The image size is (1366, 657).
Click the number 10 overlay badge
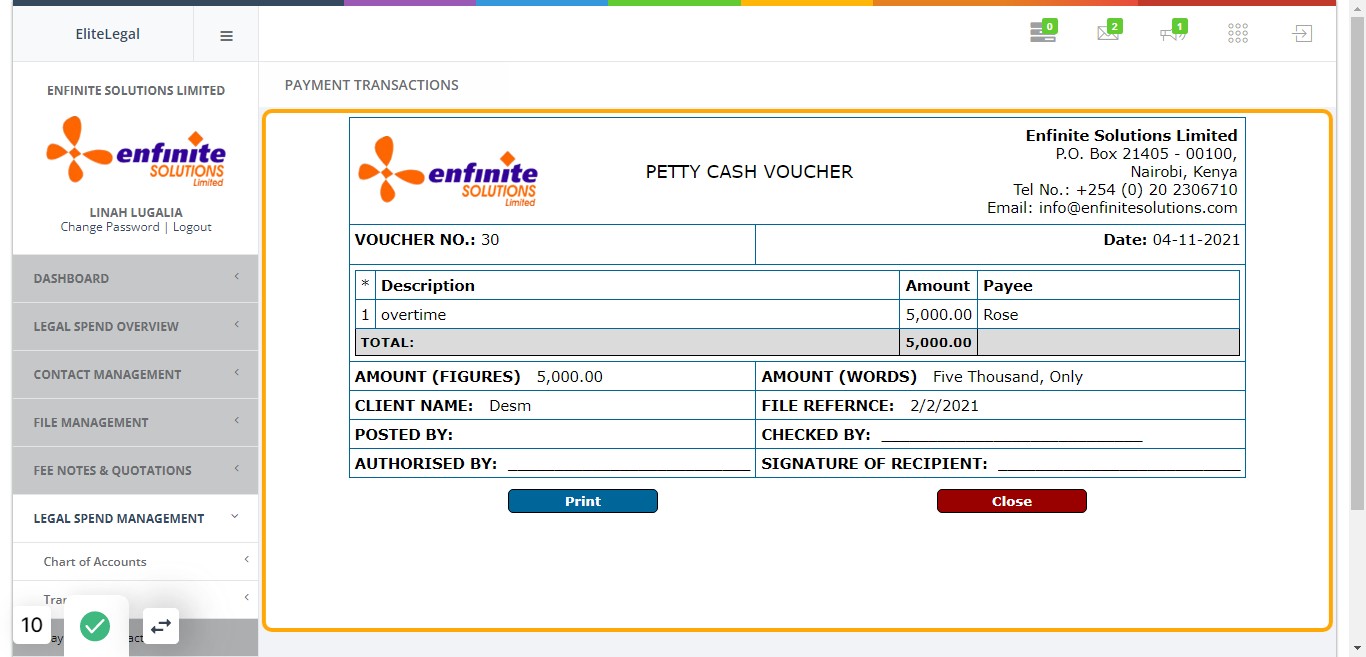click(32, 626)
